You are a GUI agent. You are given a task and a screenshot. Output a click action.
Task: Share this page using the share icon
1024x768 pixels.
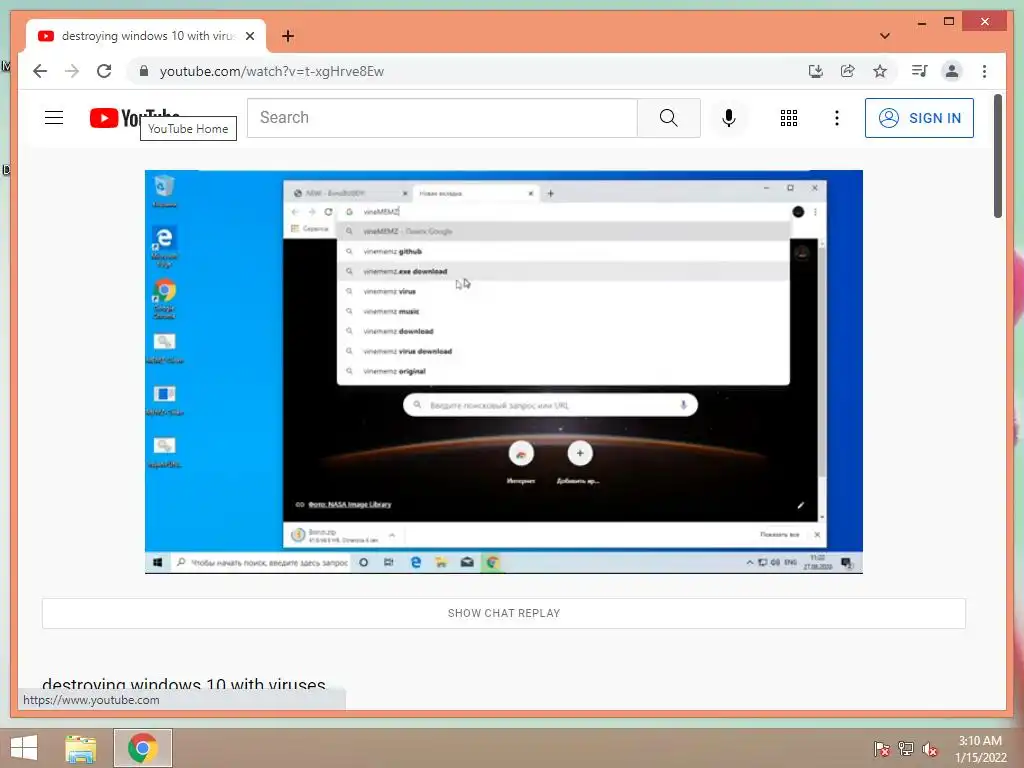click(x=848, y=71)
